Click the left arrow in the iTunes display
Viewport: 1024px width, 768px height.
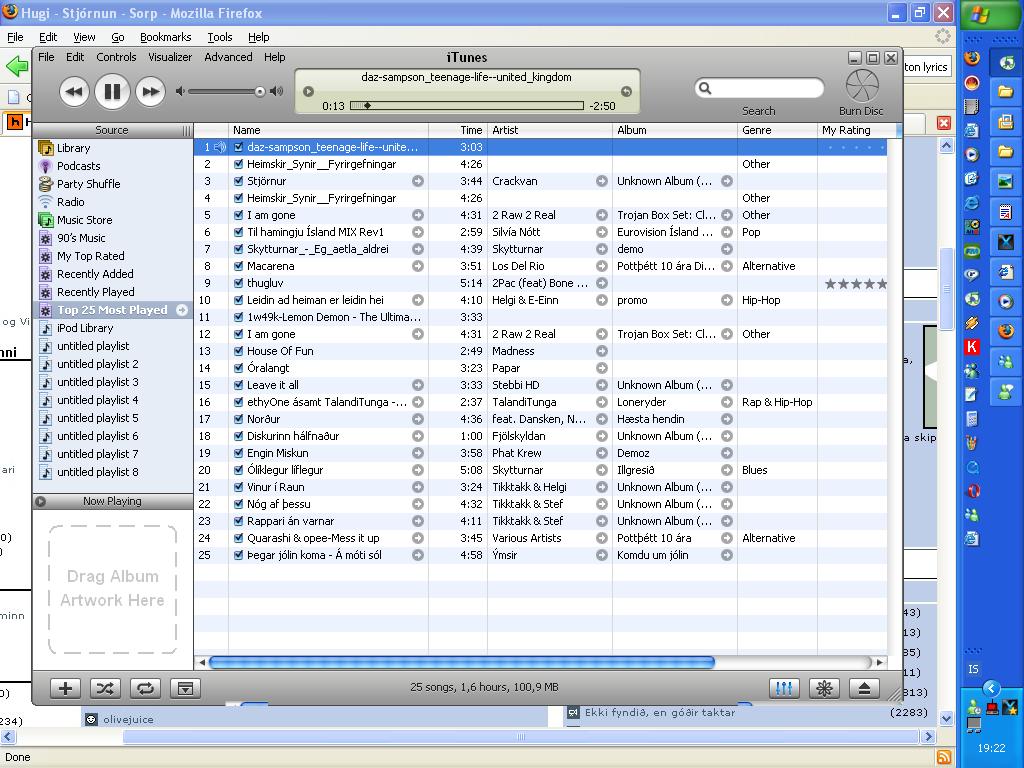click(308, 91)
